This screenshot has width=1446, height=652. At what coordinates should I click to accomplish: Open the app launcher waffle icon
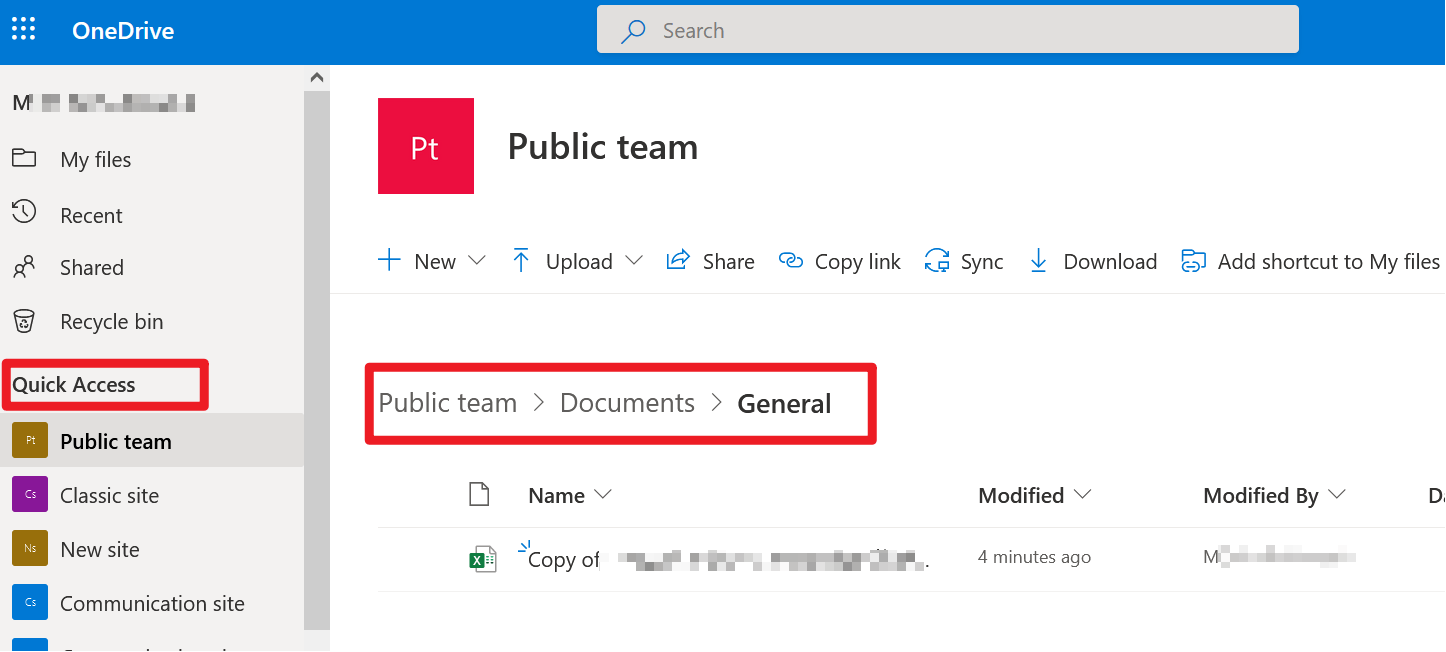(23, 30)
